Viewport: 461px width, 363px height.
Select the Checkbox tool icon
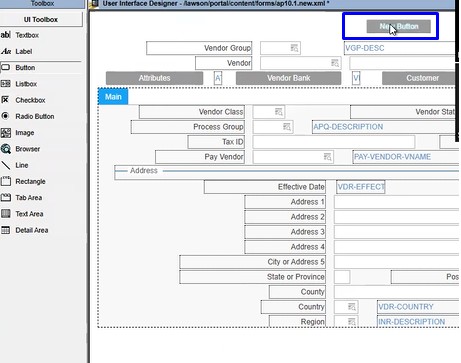tap(5, 100)
